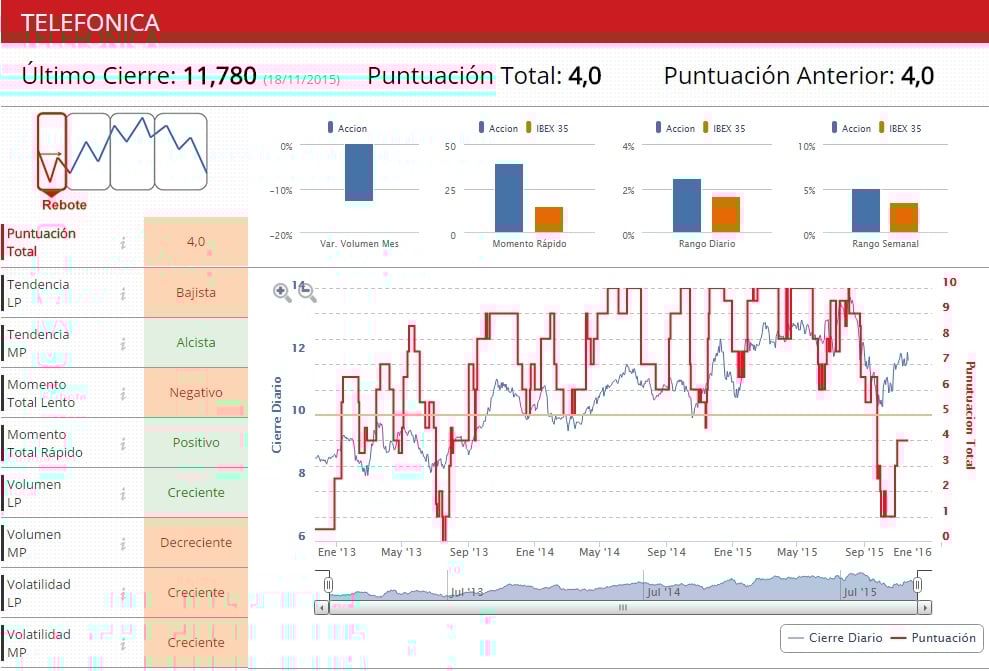989x671 pixels.
Task: Click left handle of range navigator
Action: click(x=328, y=585)
